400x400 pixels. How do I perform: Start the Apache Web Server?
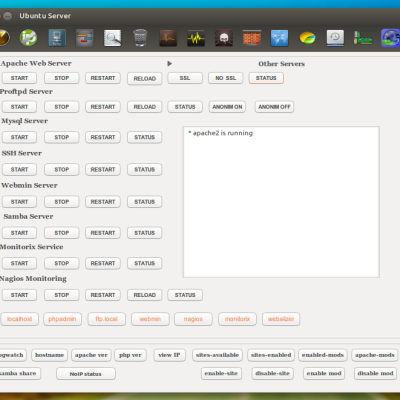pyautogui.click(x=19, y=78)
